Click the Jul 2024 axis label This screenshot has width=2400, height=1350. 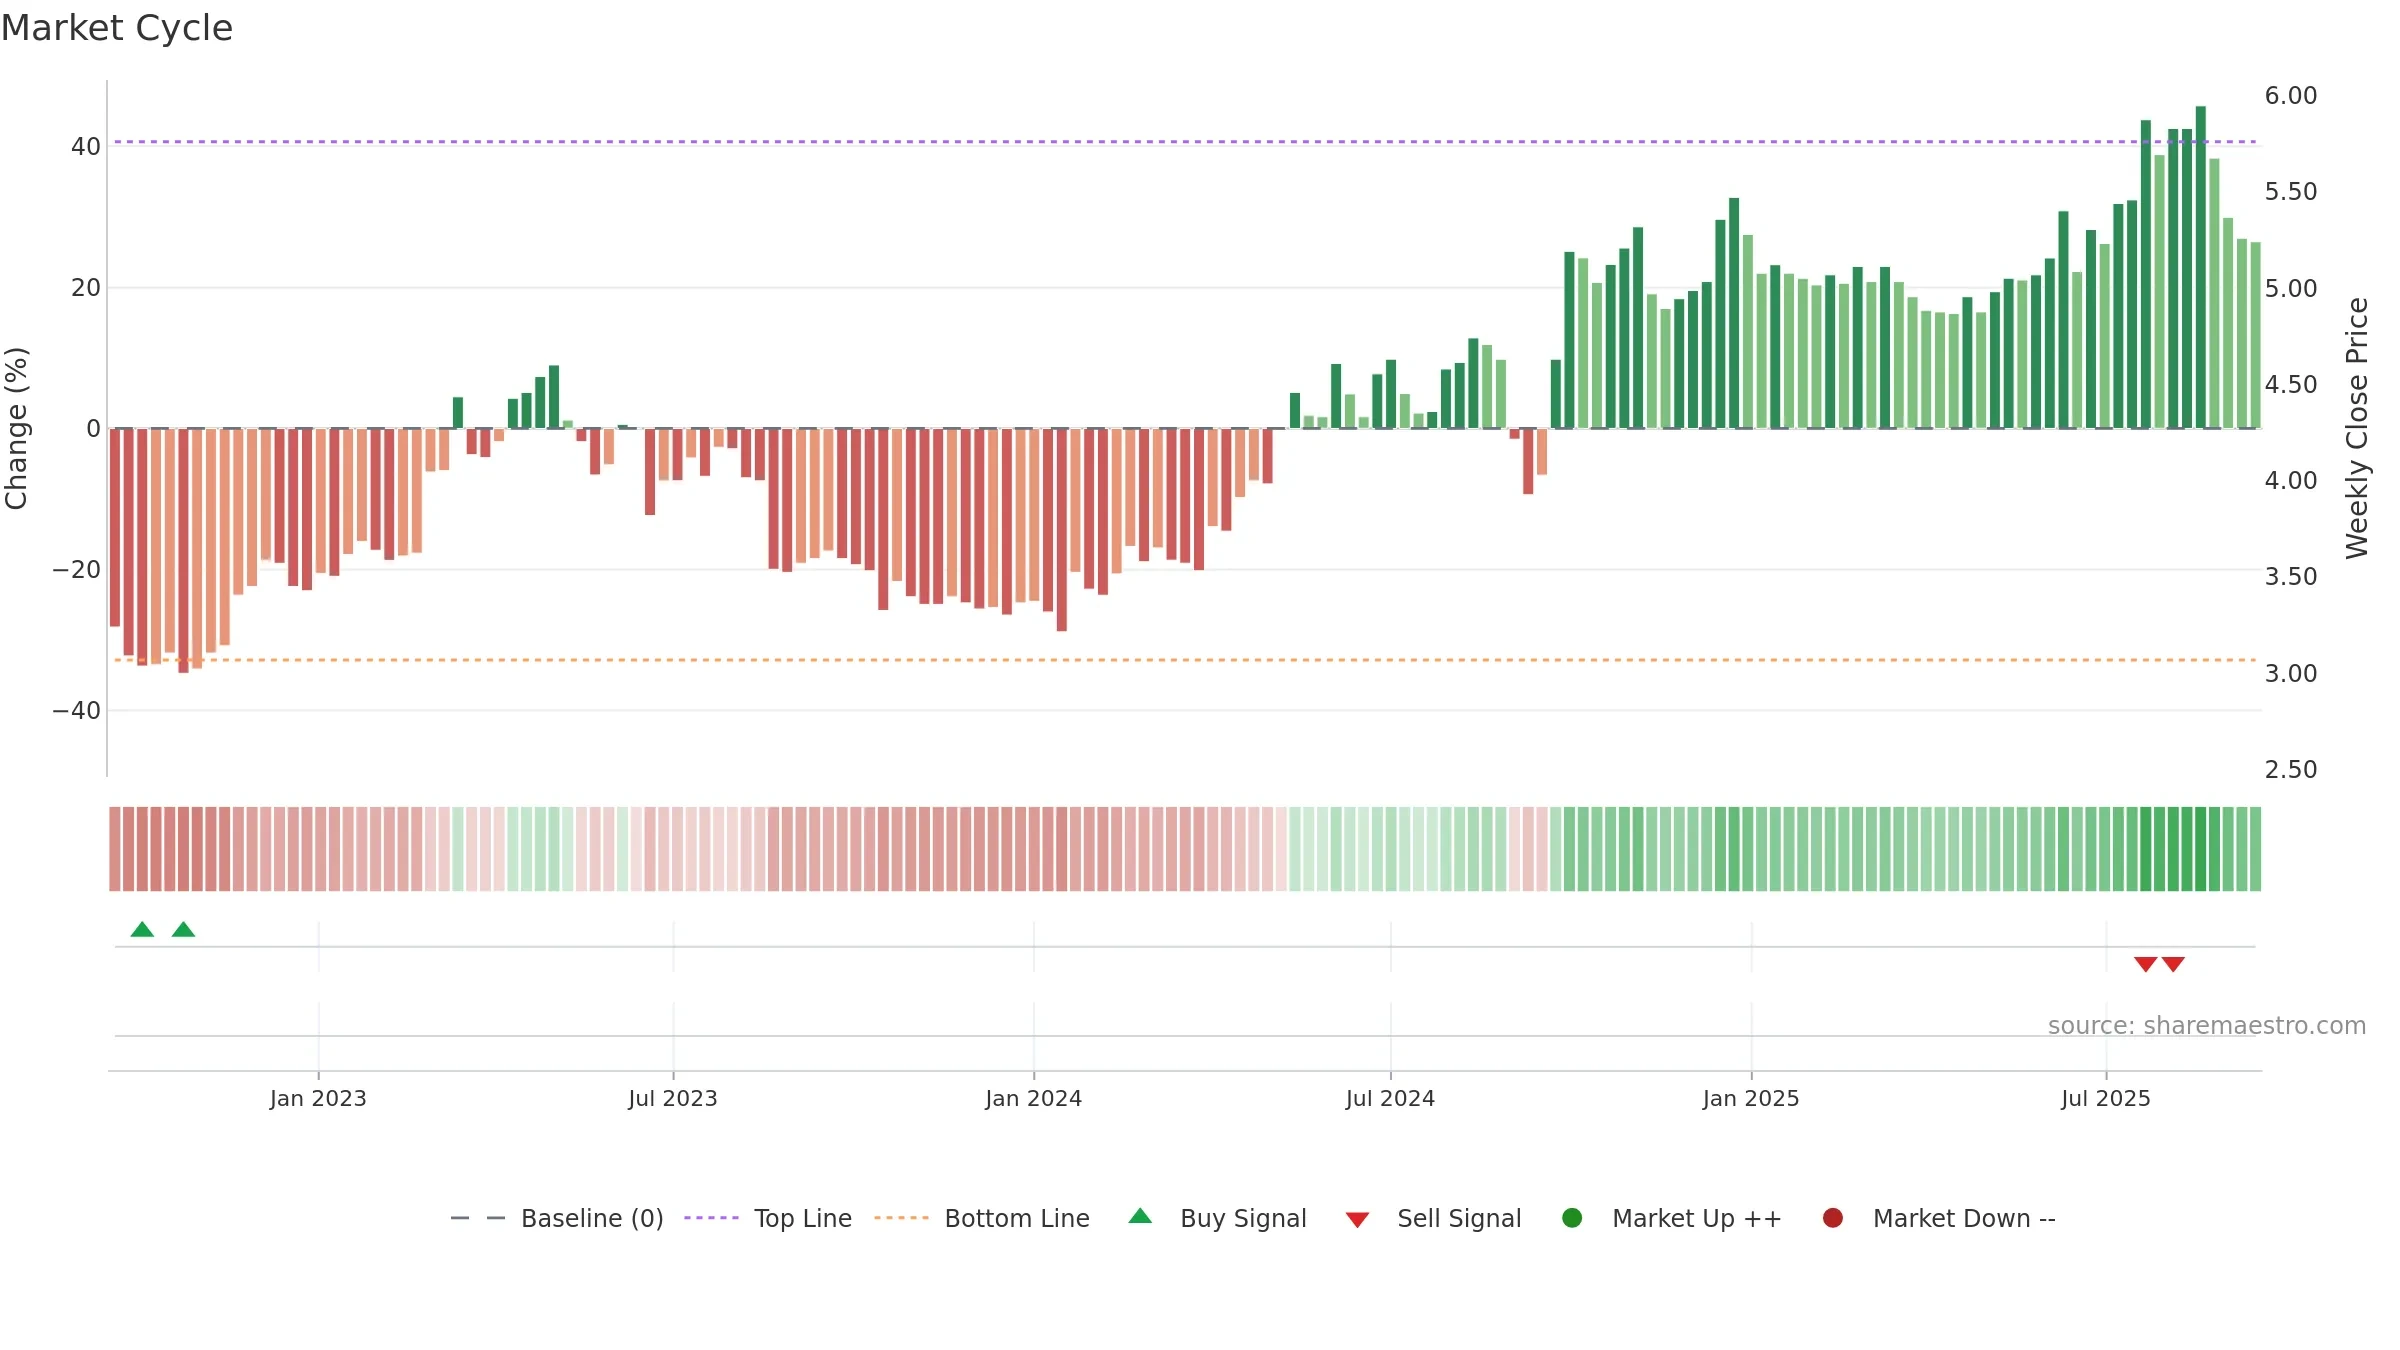tap(1390, 1098)
